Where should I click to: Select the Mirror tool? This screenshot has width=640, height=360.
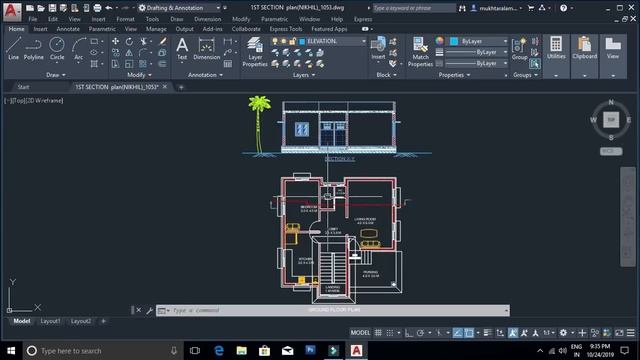click(x=129, y=53)
